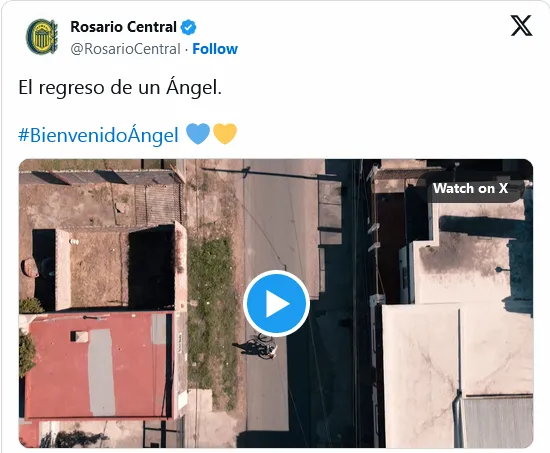Open the X logo in tweet corner

tap(521, 25)
